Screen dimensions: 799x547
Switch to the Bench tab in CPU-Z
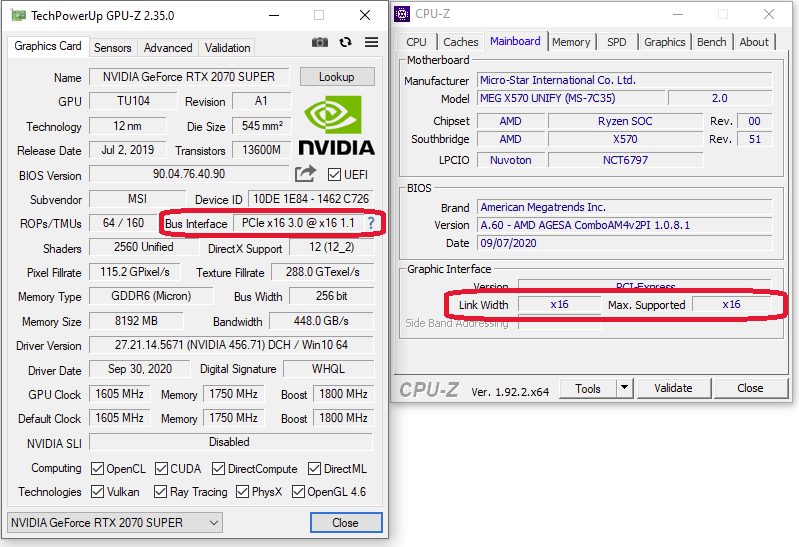pos(712,42)
